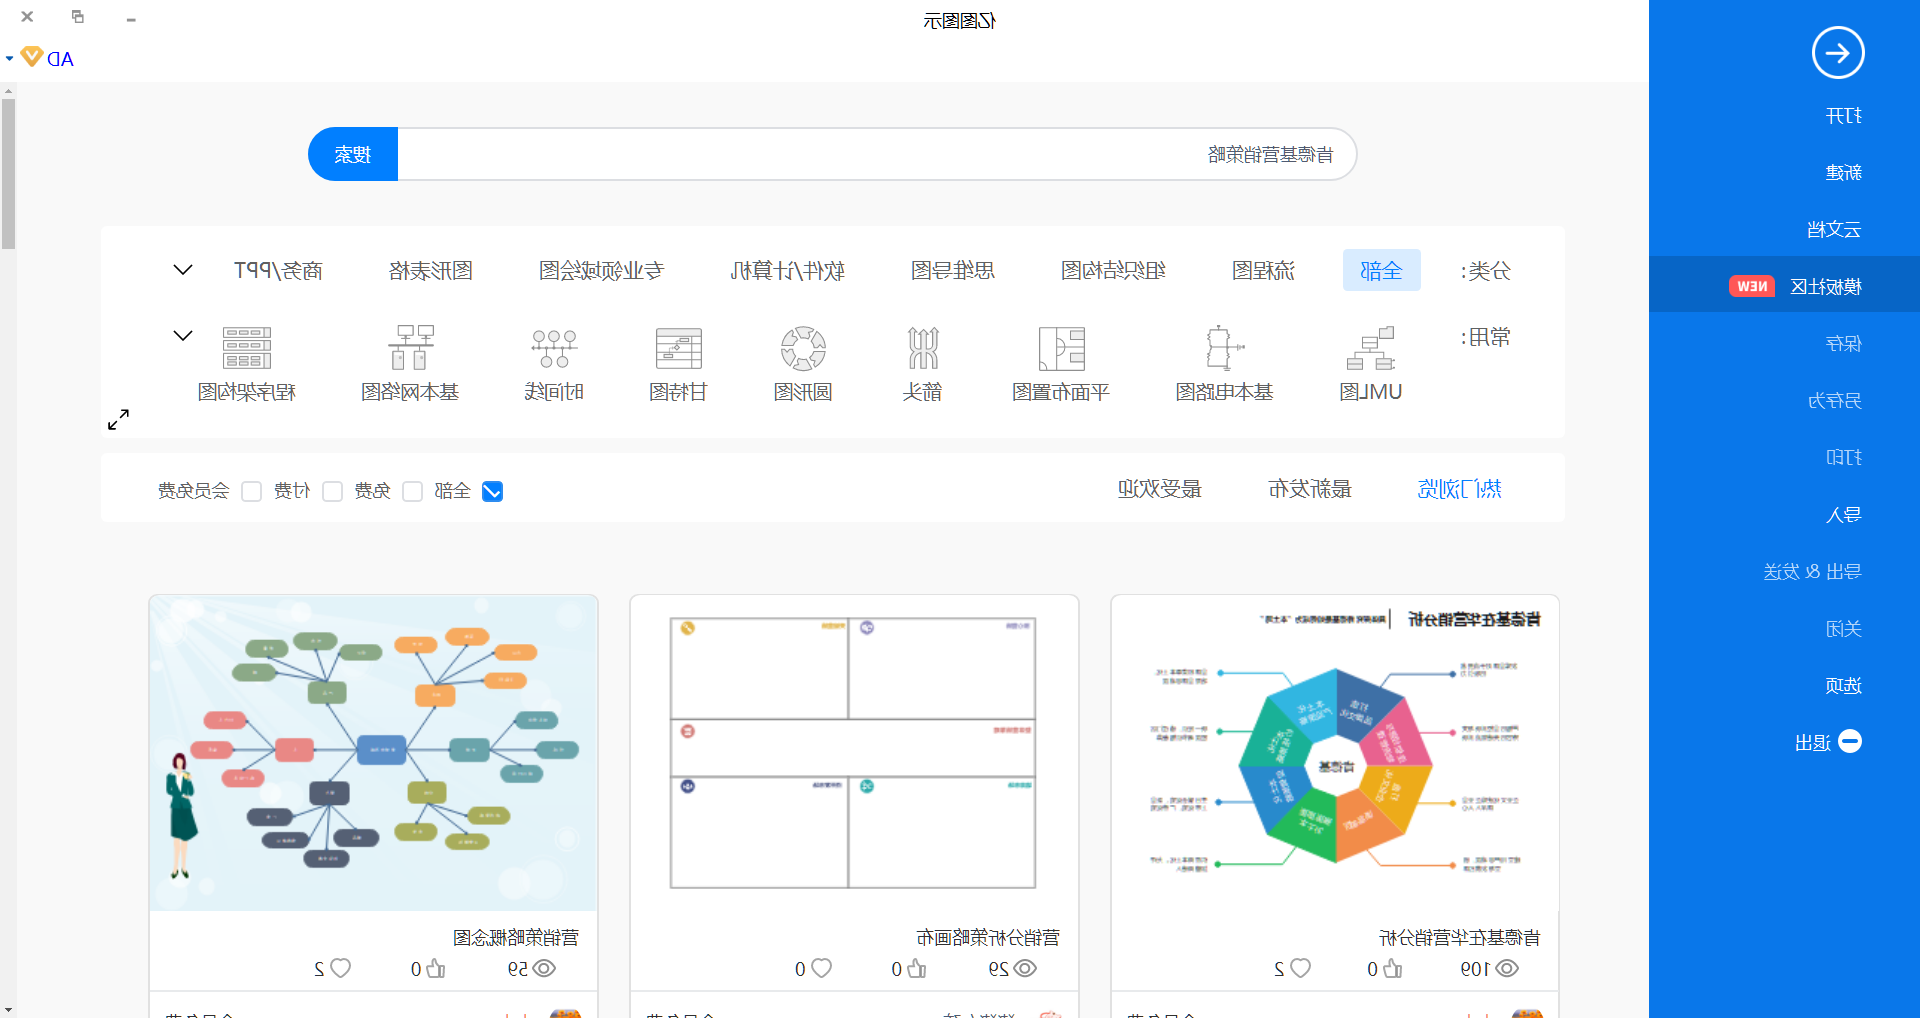Click 保存 in the sidebar
The height and width of the screenshot is (1018, 1920).
pos(1843,344)
